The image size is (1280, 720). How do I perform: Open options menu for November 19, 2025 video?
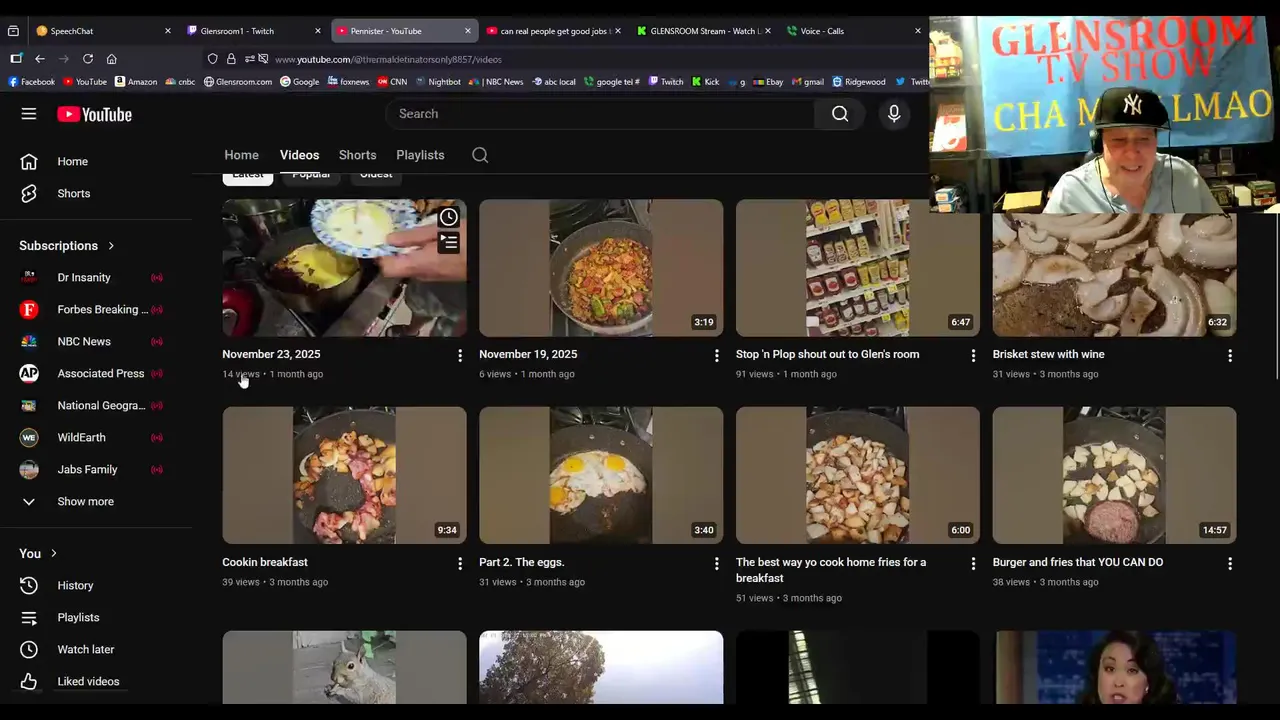click(716, 355)
